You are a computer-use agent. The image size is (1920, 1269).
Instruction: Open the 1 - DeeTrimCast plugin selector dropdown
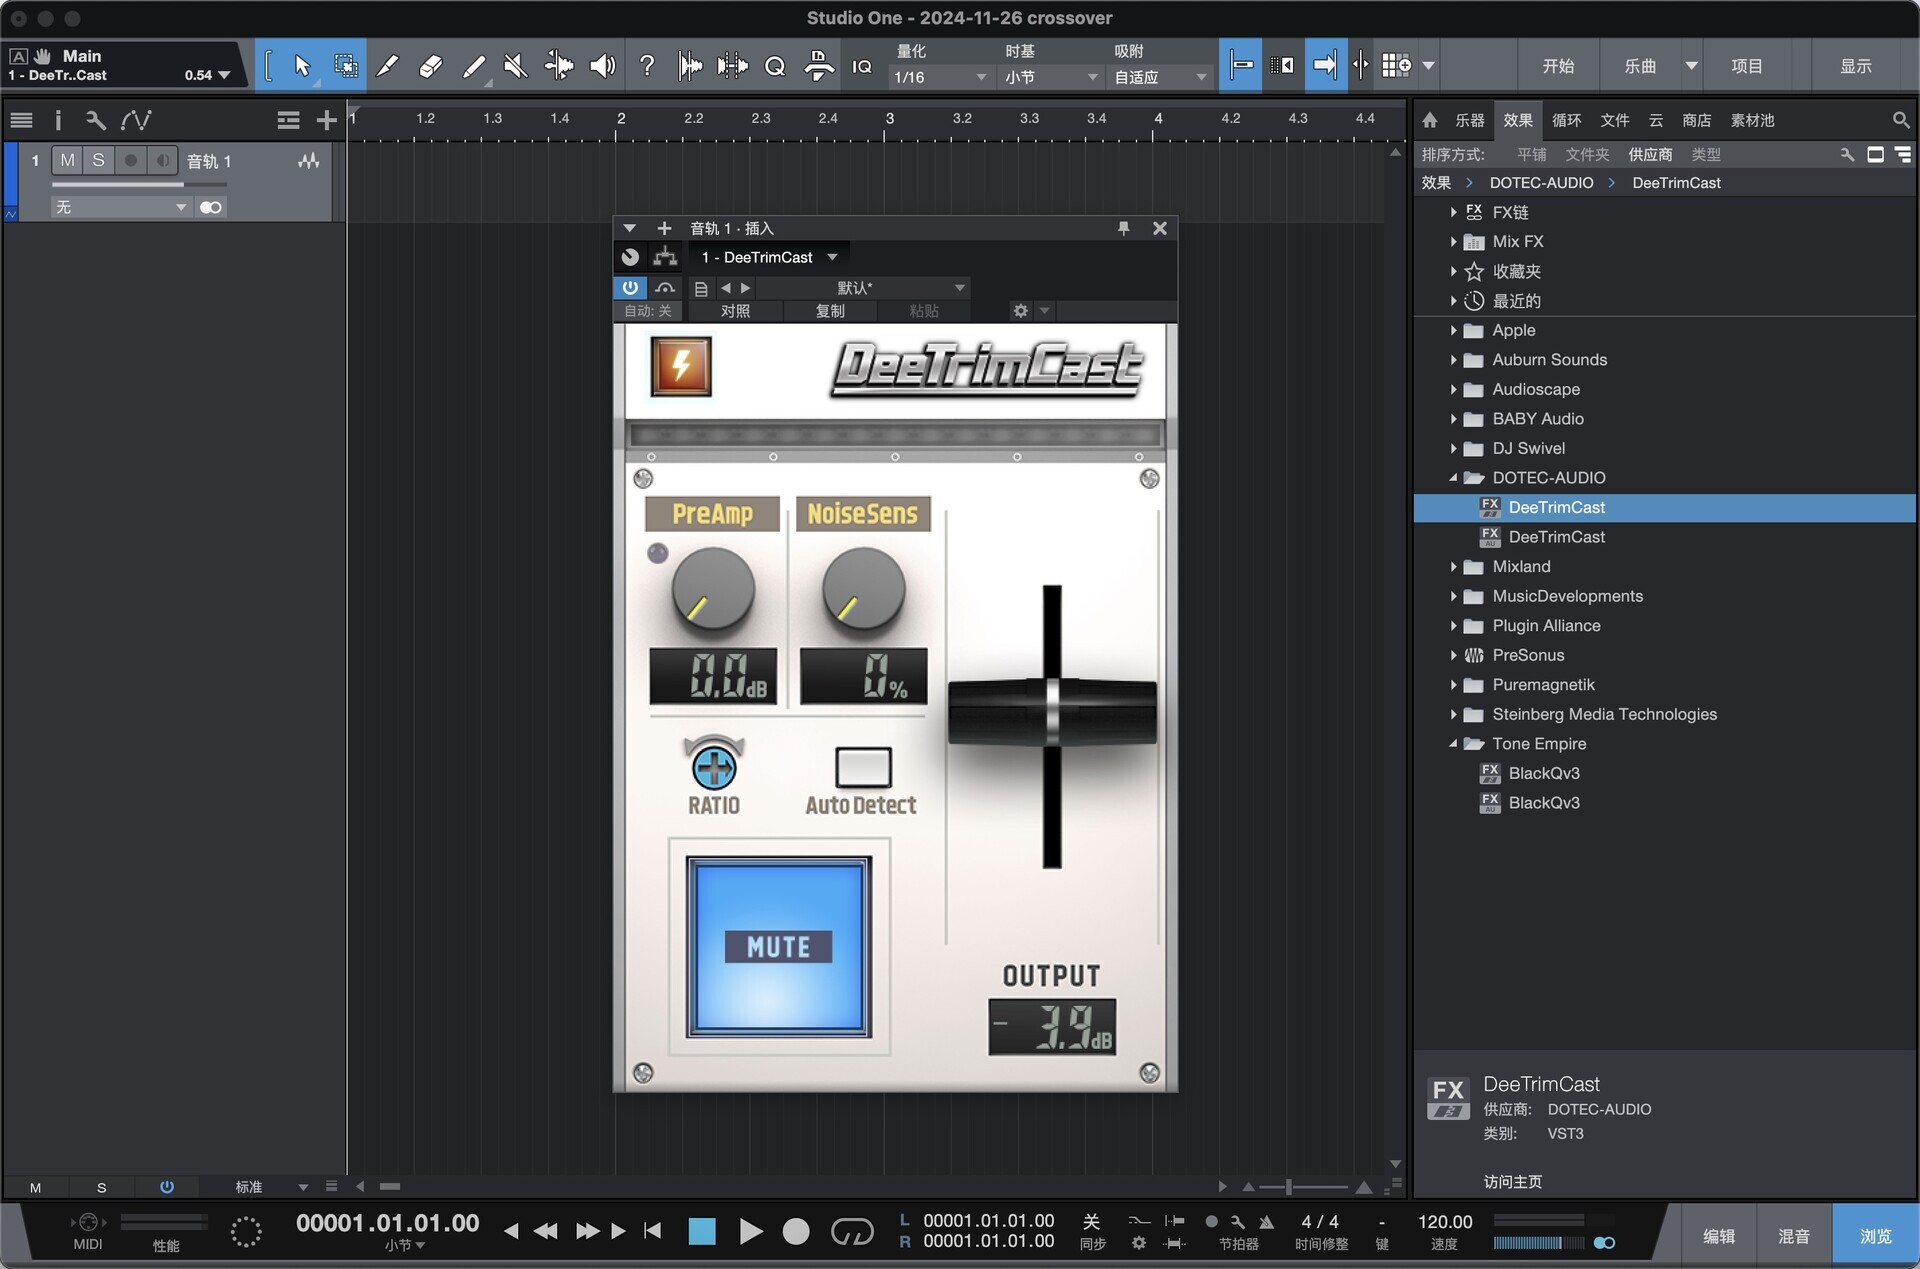click(x=769, y=257)
